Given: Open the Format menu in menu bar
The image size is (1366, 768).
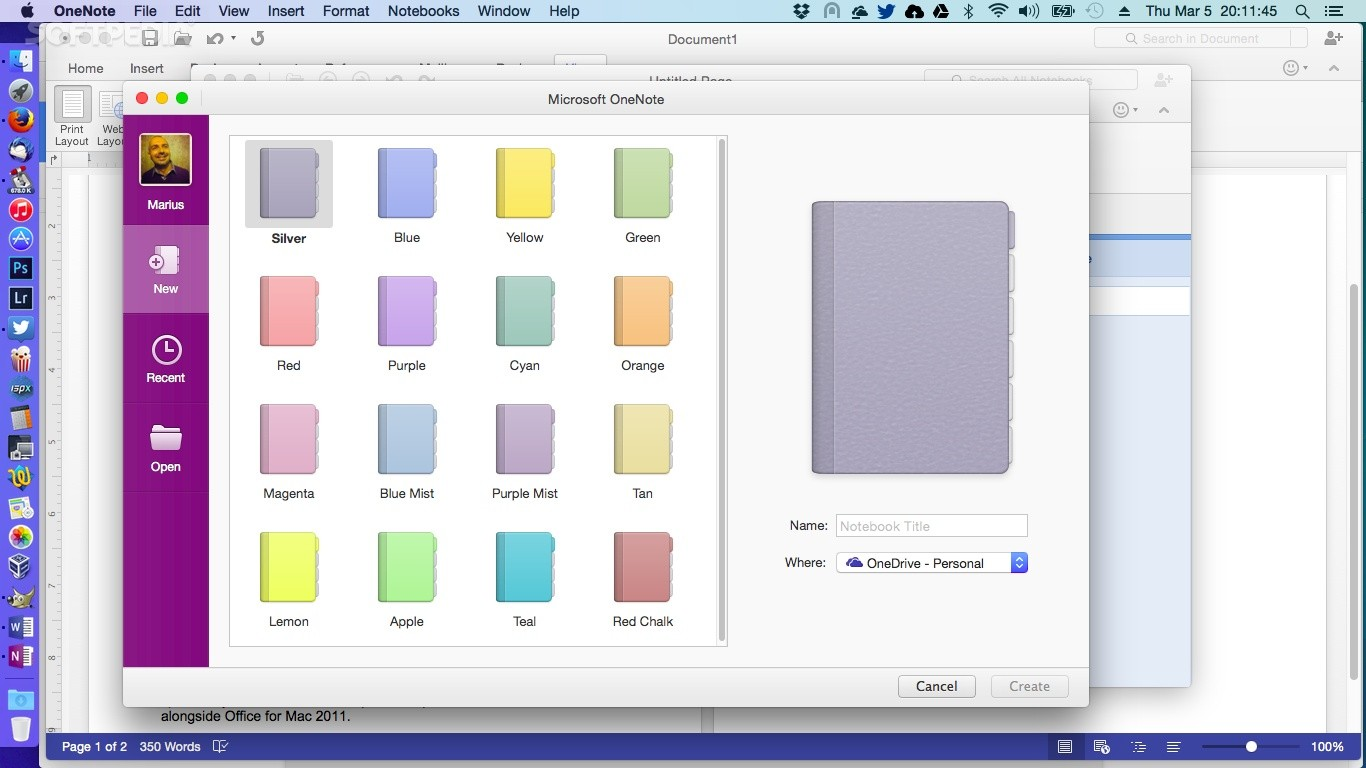Looking at the screenshot, I should (x=346, y=11).
